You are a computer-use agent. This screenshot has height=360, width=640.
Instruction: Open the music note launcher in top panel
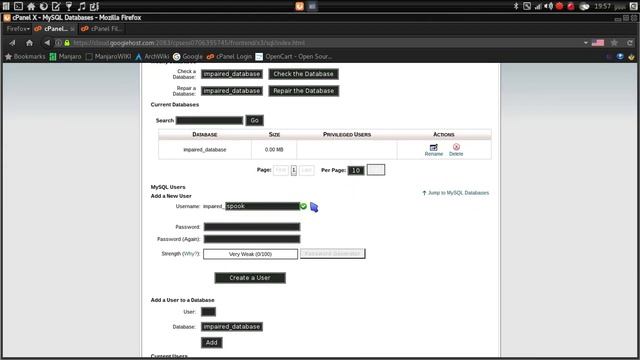tap(82, 6)
